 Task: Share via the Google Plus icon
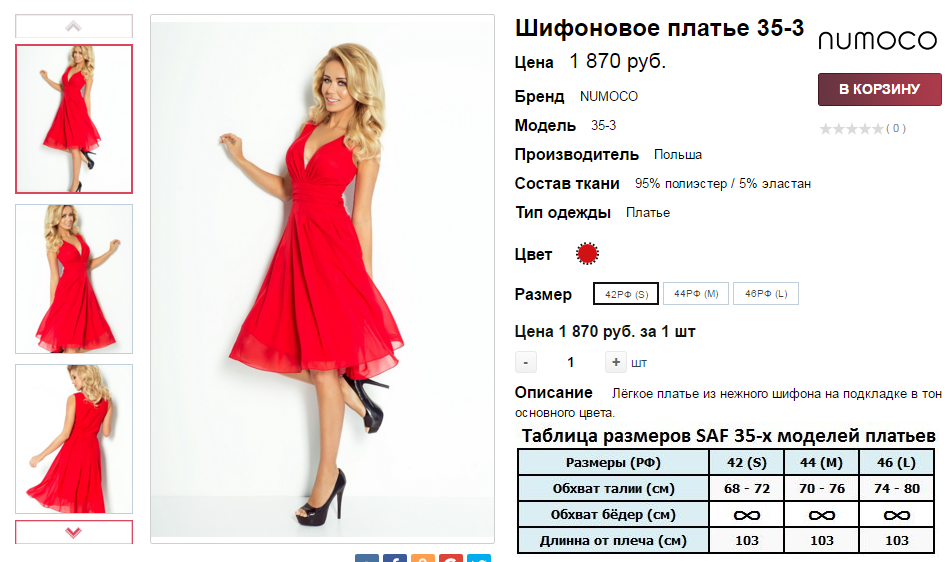pos(451,558)
